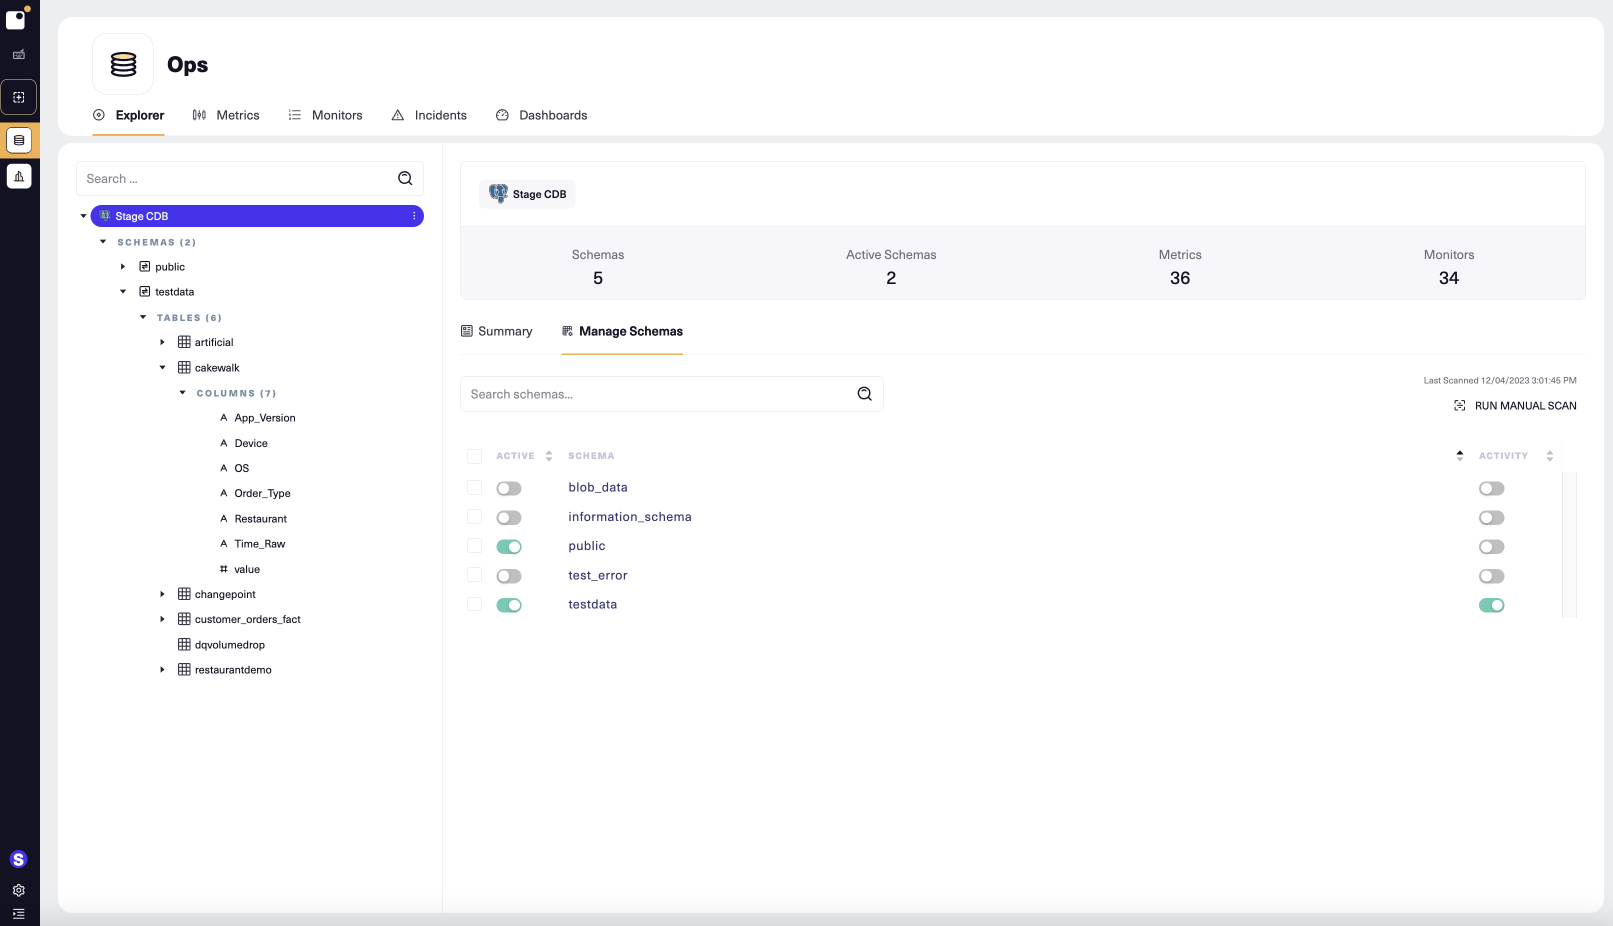The image size is (1613, 926).
Task: Expand the changepoint table node
Action: coord(163,594)
